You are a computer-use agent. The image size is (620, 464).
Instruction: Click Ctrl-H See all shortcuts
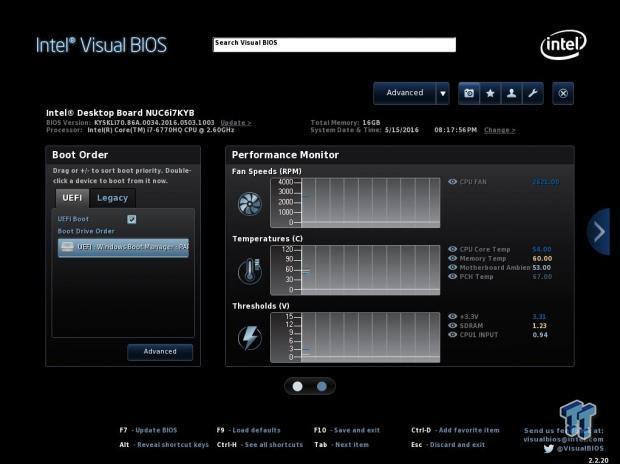click(x=260, y=445)
